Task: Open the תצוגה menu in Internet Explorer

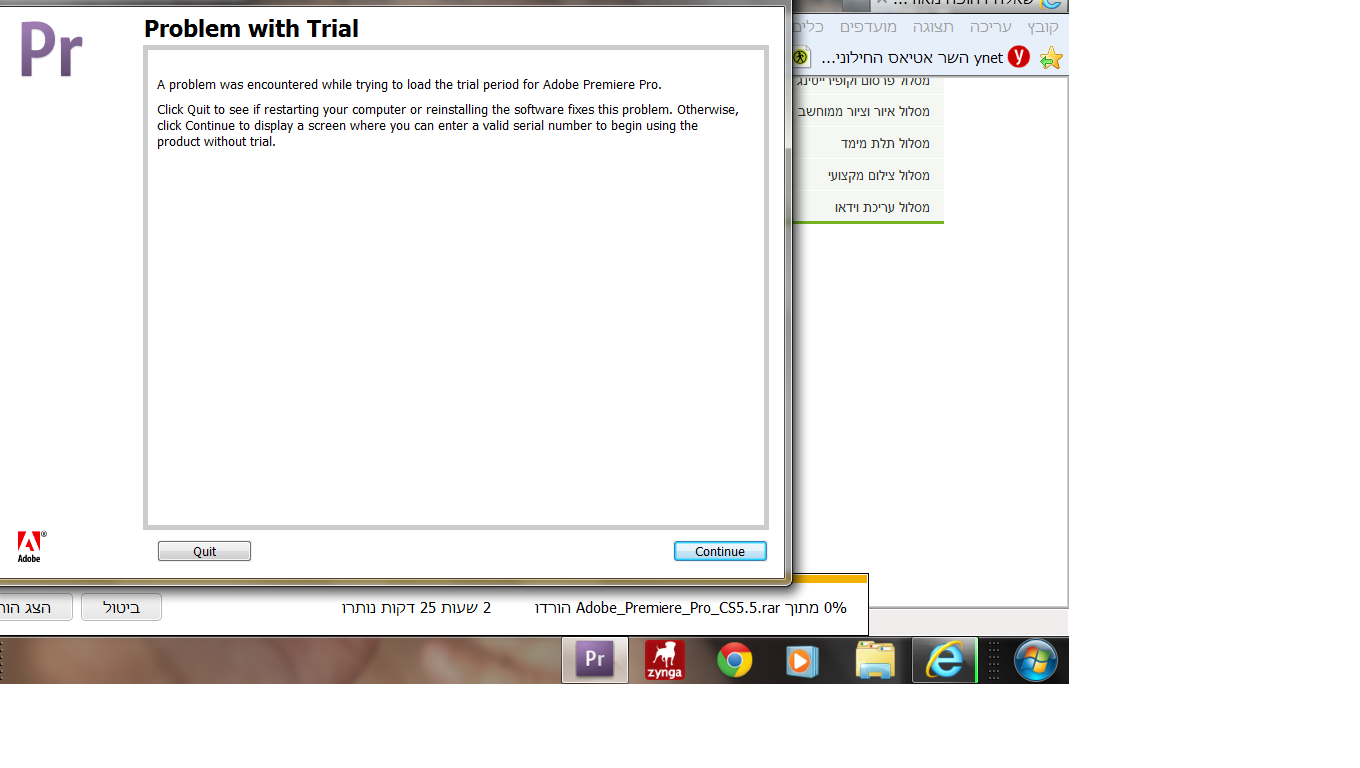Action: (933, 27)
